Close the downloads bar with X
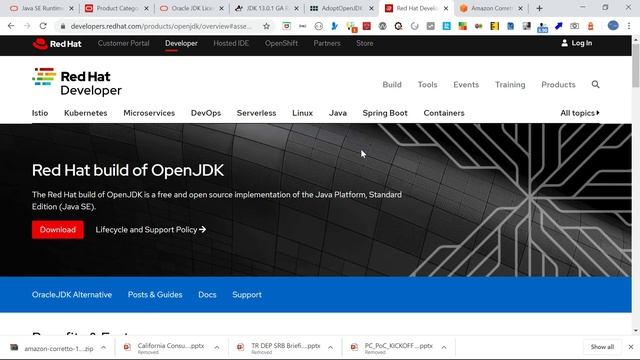The width and height of the screenshot is (640, 360). tap(631, 347)
